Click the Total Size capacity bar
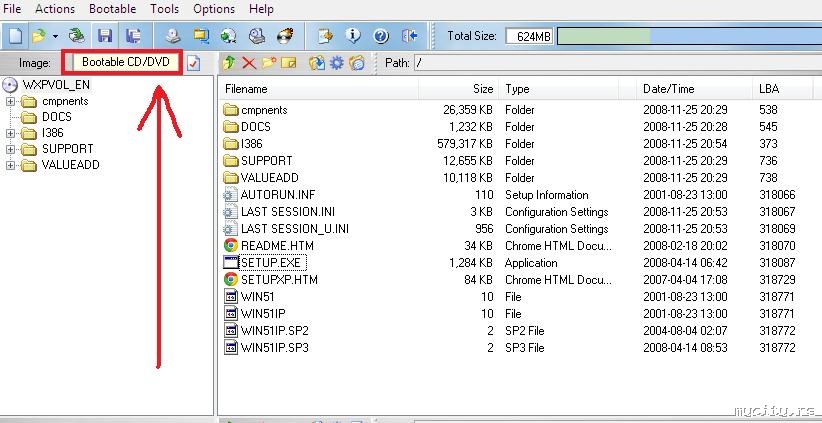 tap(689, 36)
